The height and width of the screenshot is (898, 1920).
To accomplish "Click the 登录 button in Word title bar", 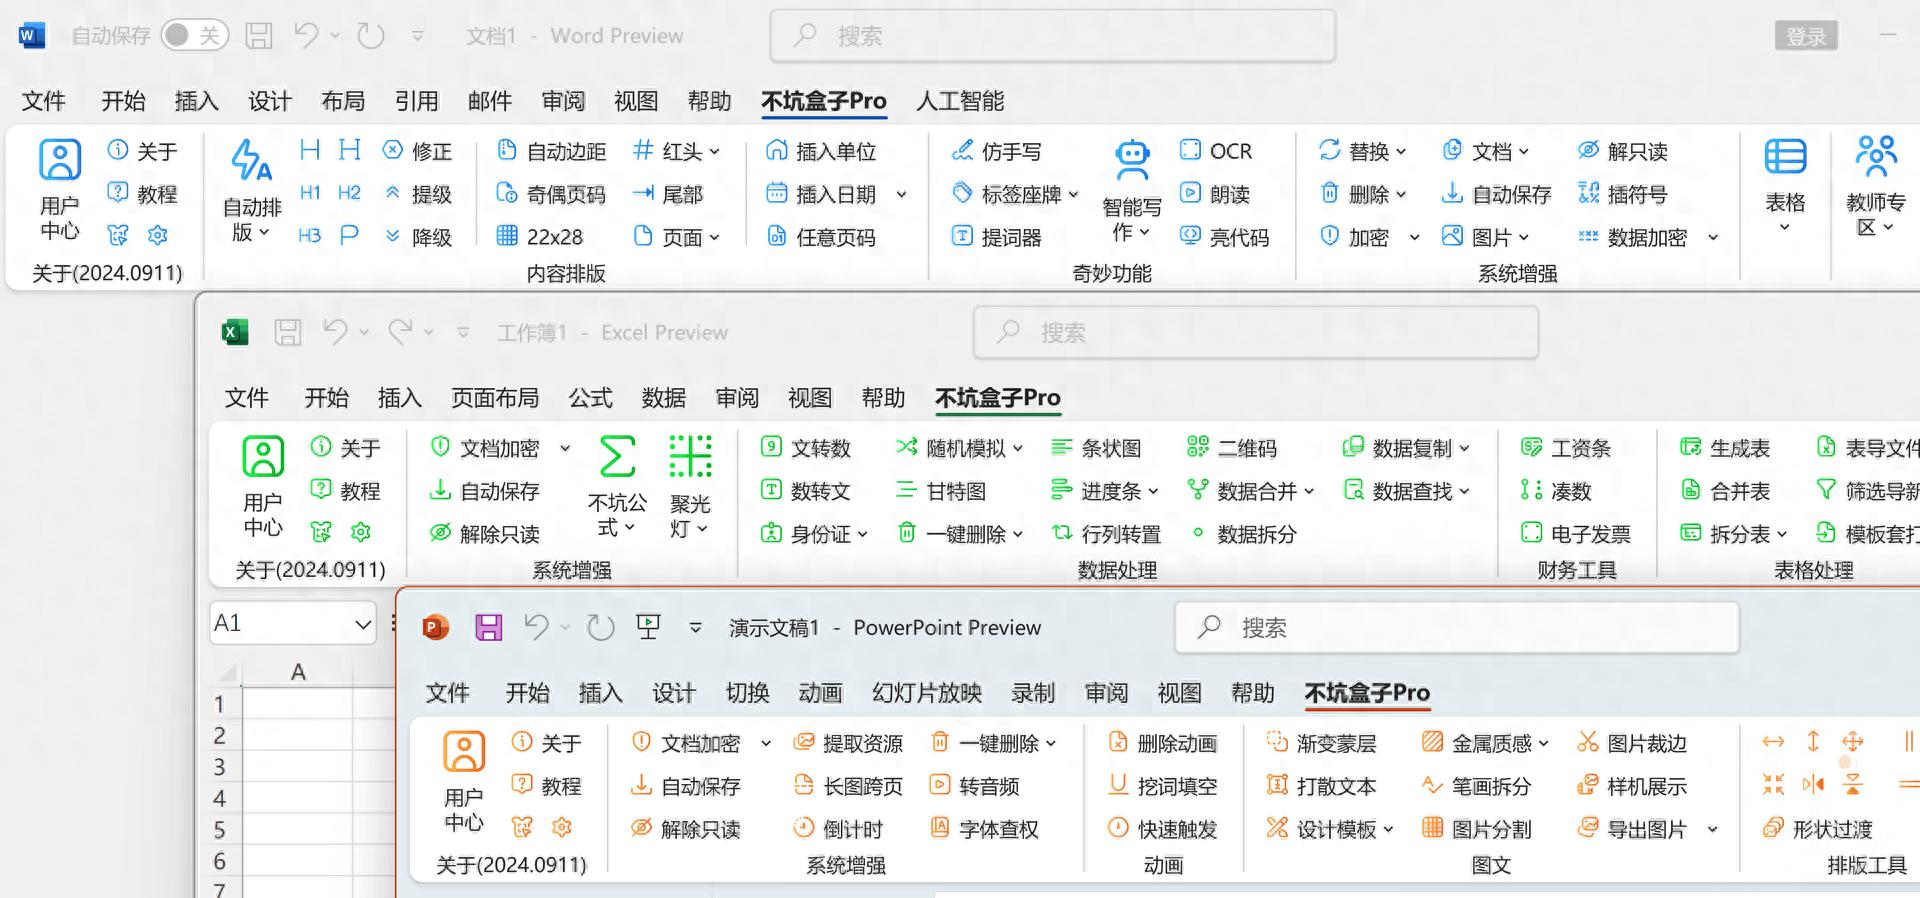I will (x=1805, y=37).
